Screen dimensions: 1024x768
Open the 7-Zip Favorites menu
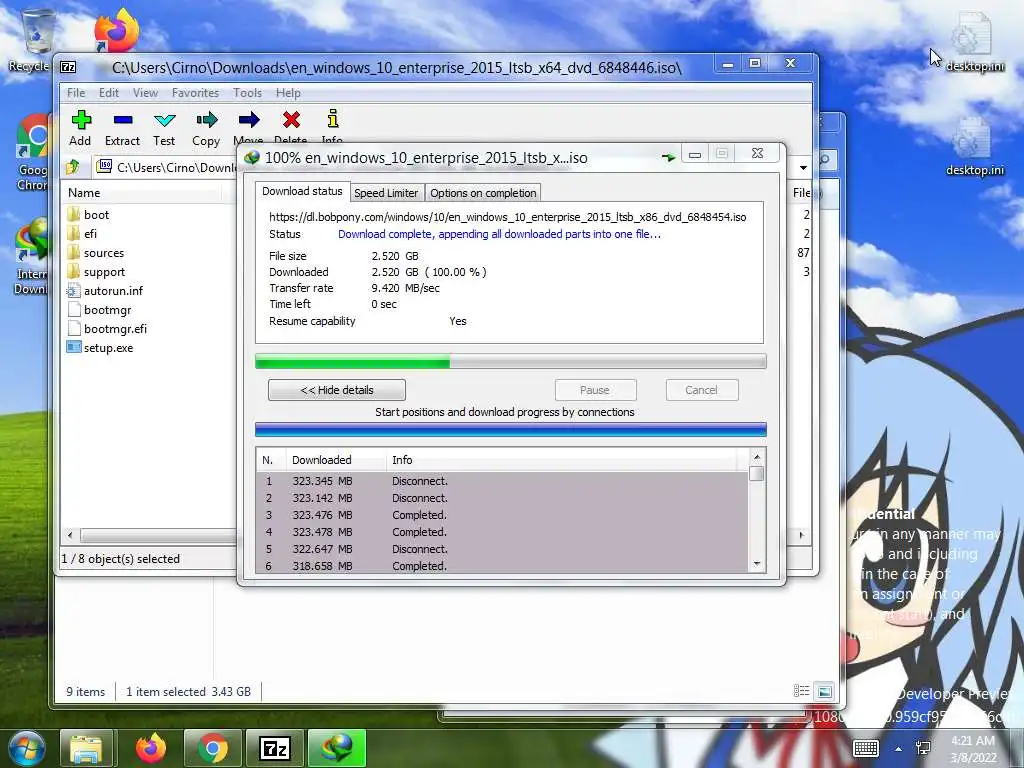pyautogui.click(x=195, y=93)
